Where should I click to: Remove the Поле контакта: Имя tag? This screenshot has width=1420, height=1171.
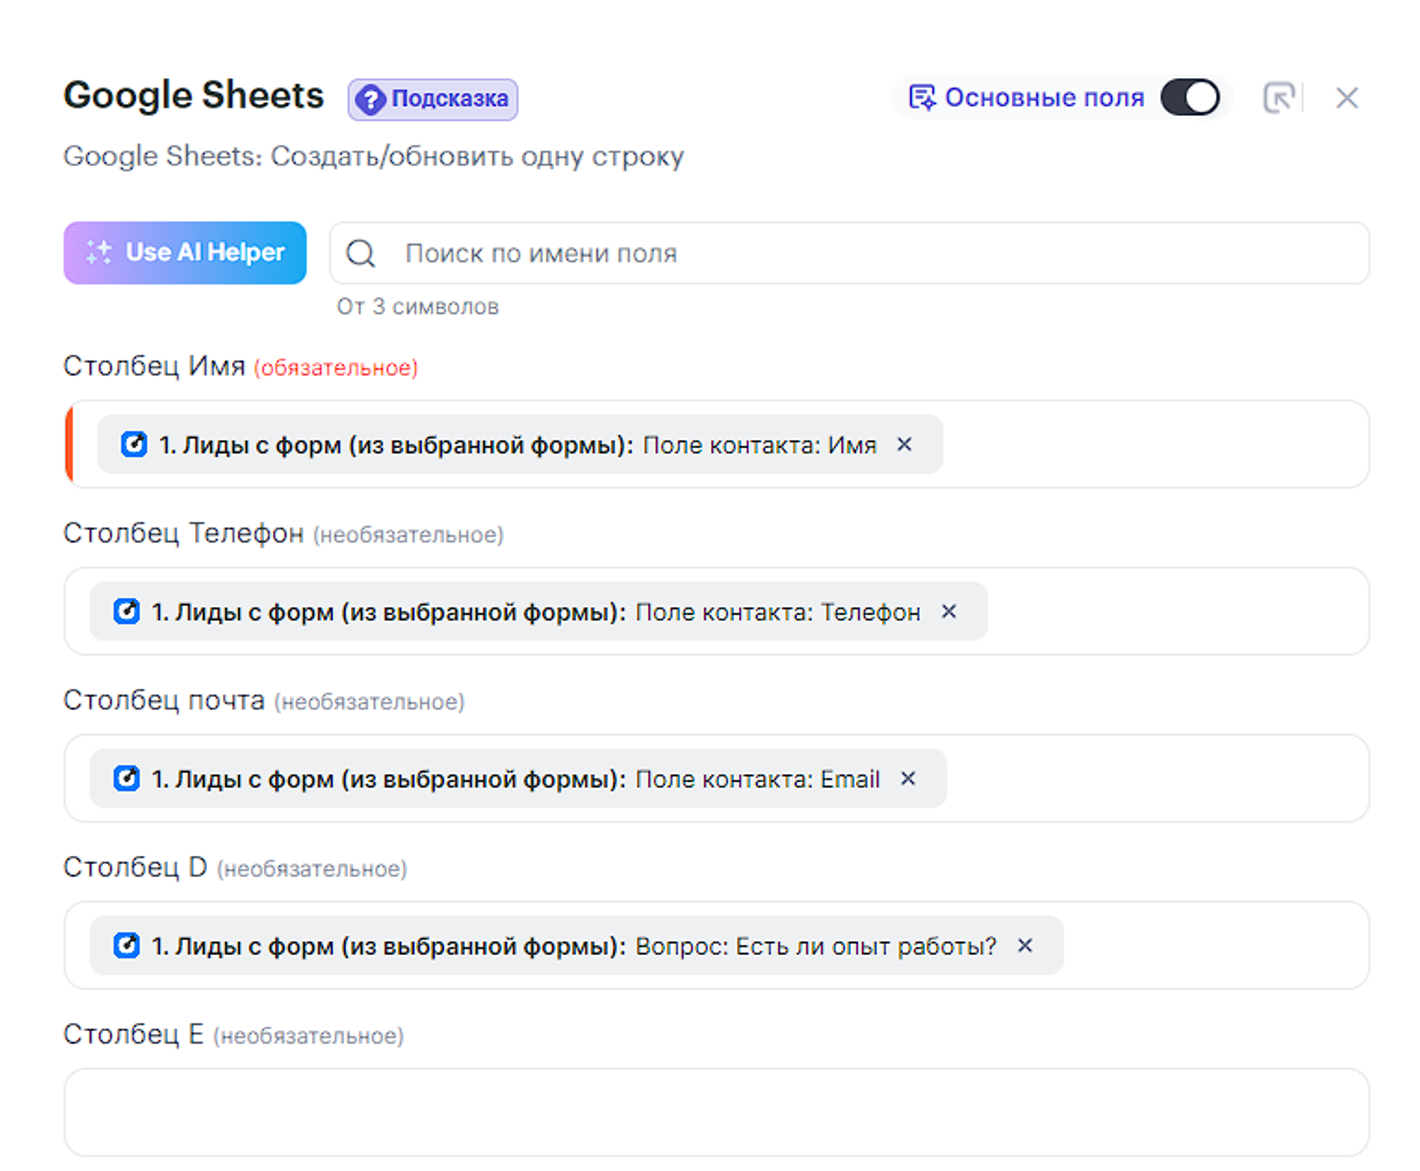coord(904,444)
